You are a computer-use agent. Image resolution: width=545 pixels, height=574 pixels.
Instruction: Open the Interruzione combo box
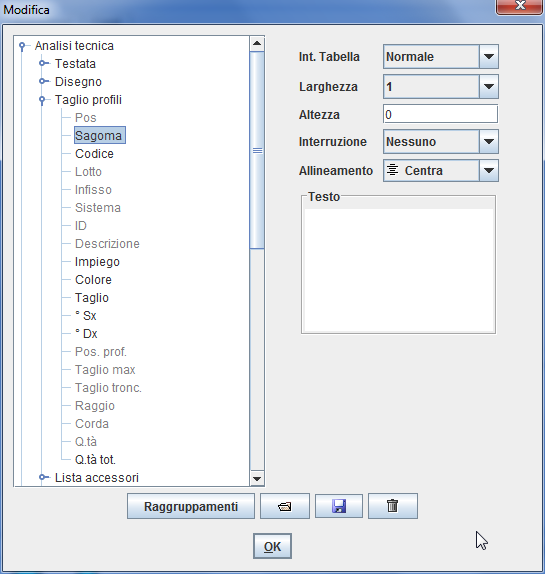[441, 142]
